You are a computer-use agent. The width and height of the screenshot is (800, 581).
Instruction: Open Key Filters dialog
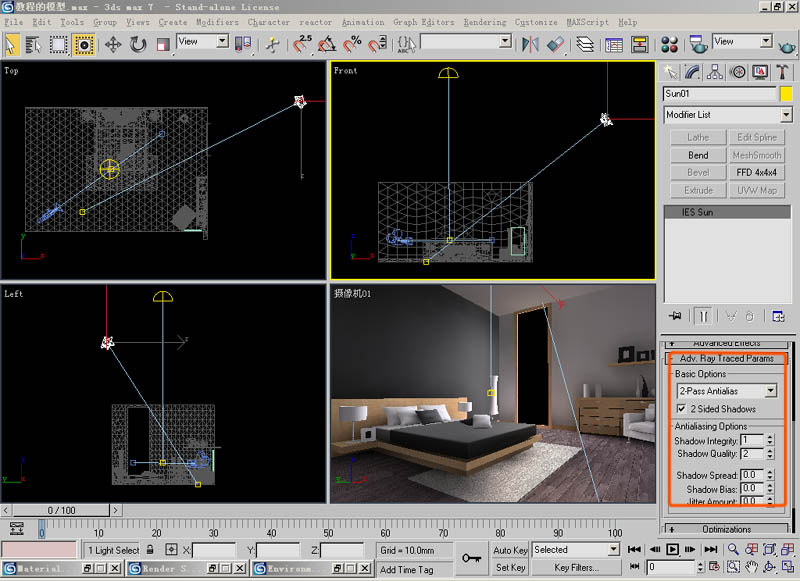(x=577, y=567)
